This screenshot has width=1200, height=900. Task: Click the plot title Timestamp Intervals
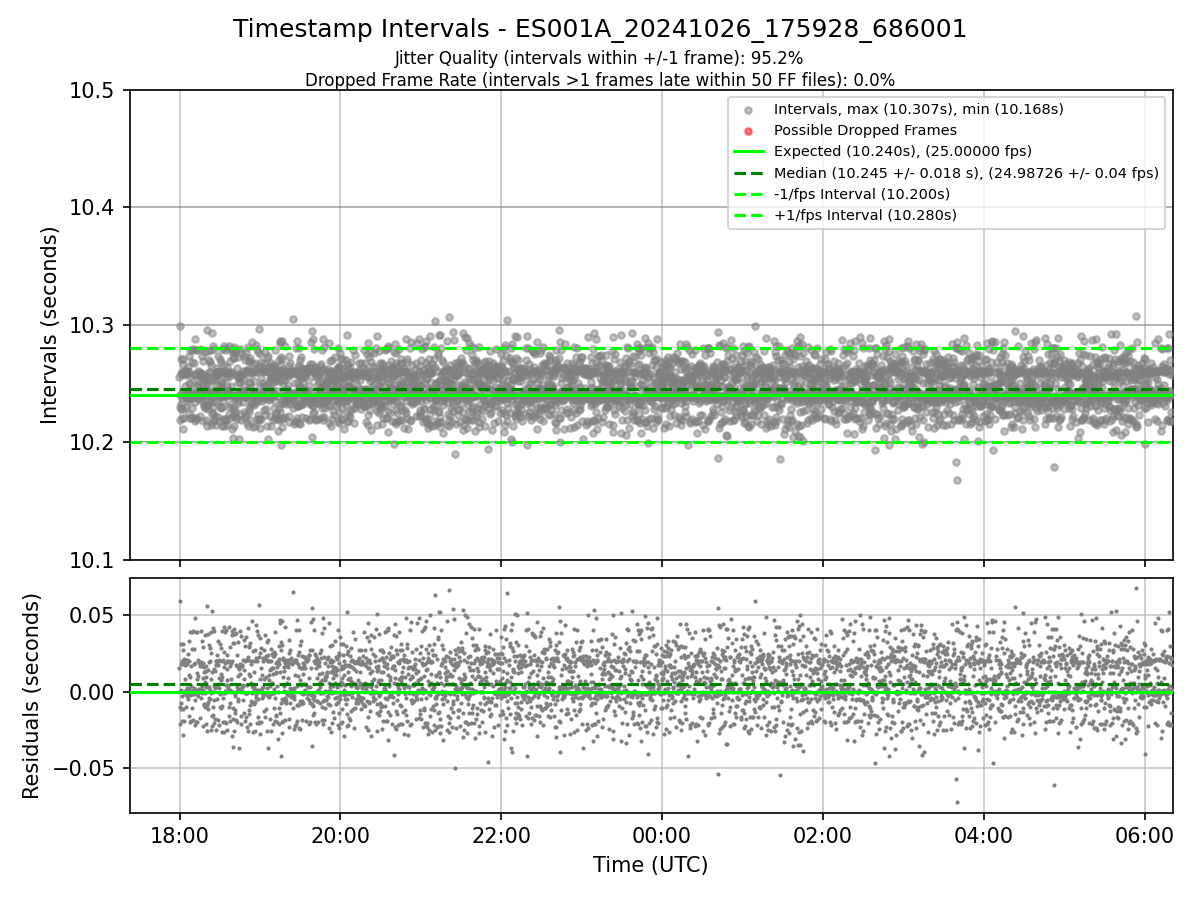pos(600,29)
